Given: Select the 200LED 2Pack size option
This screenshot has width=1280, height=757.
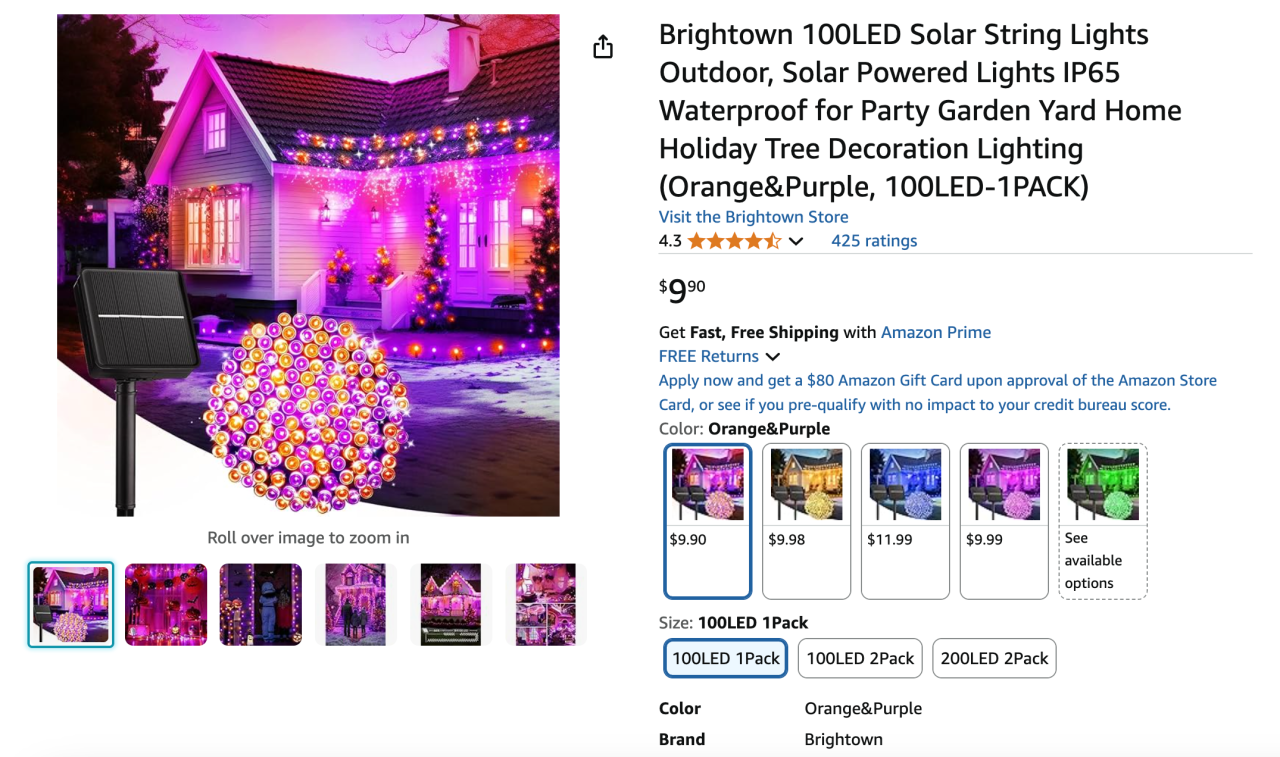Looking at the screenshot, I should [x=993, y=658].
